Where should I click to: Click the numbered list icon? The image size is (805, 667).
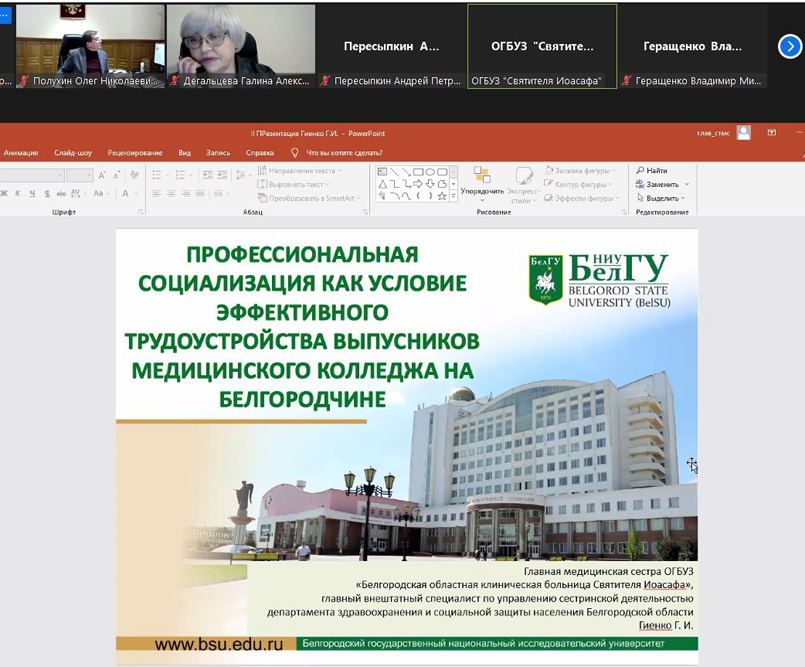click(x=180, y=175)
